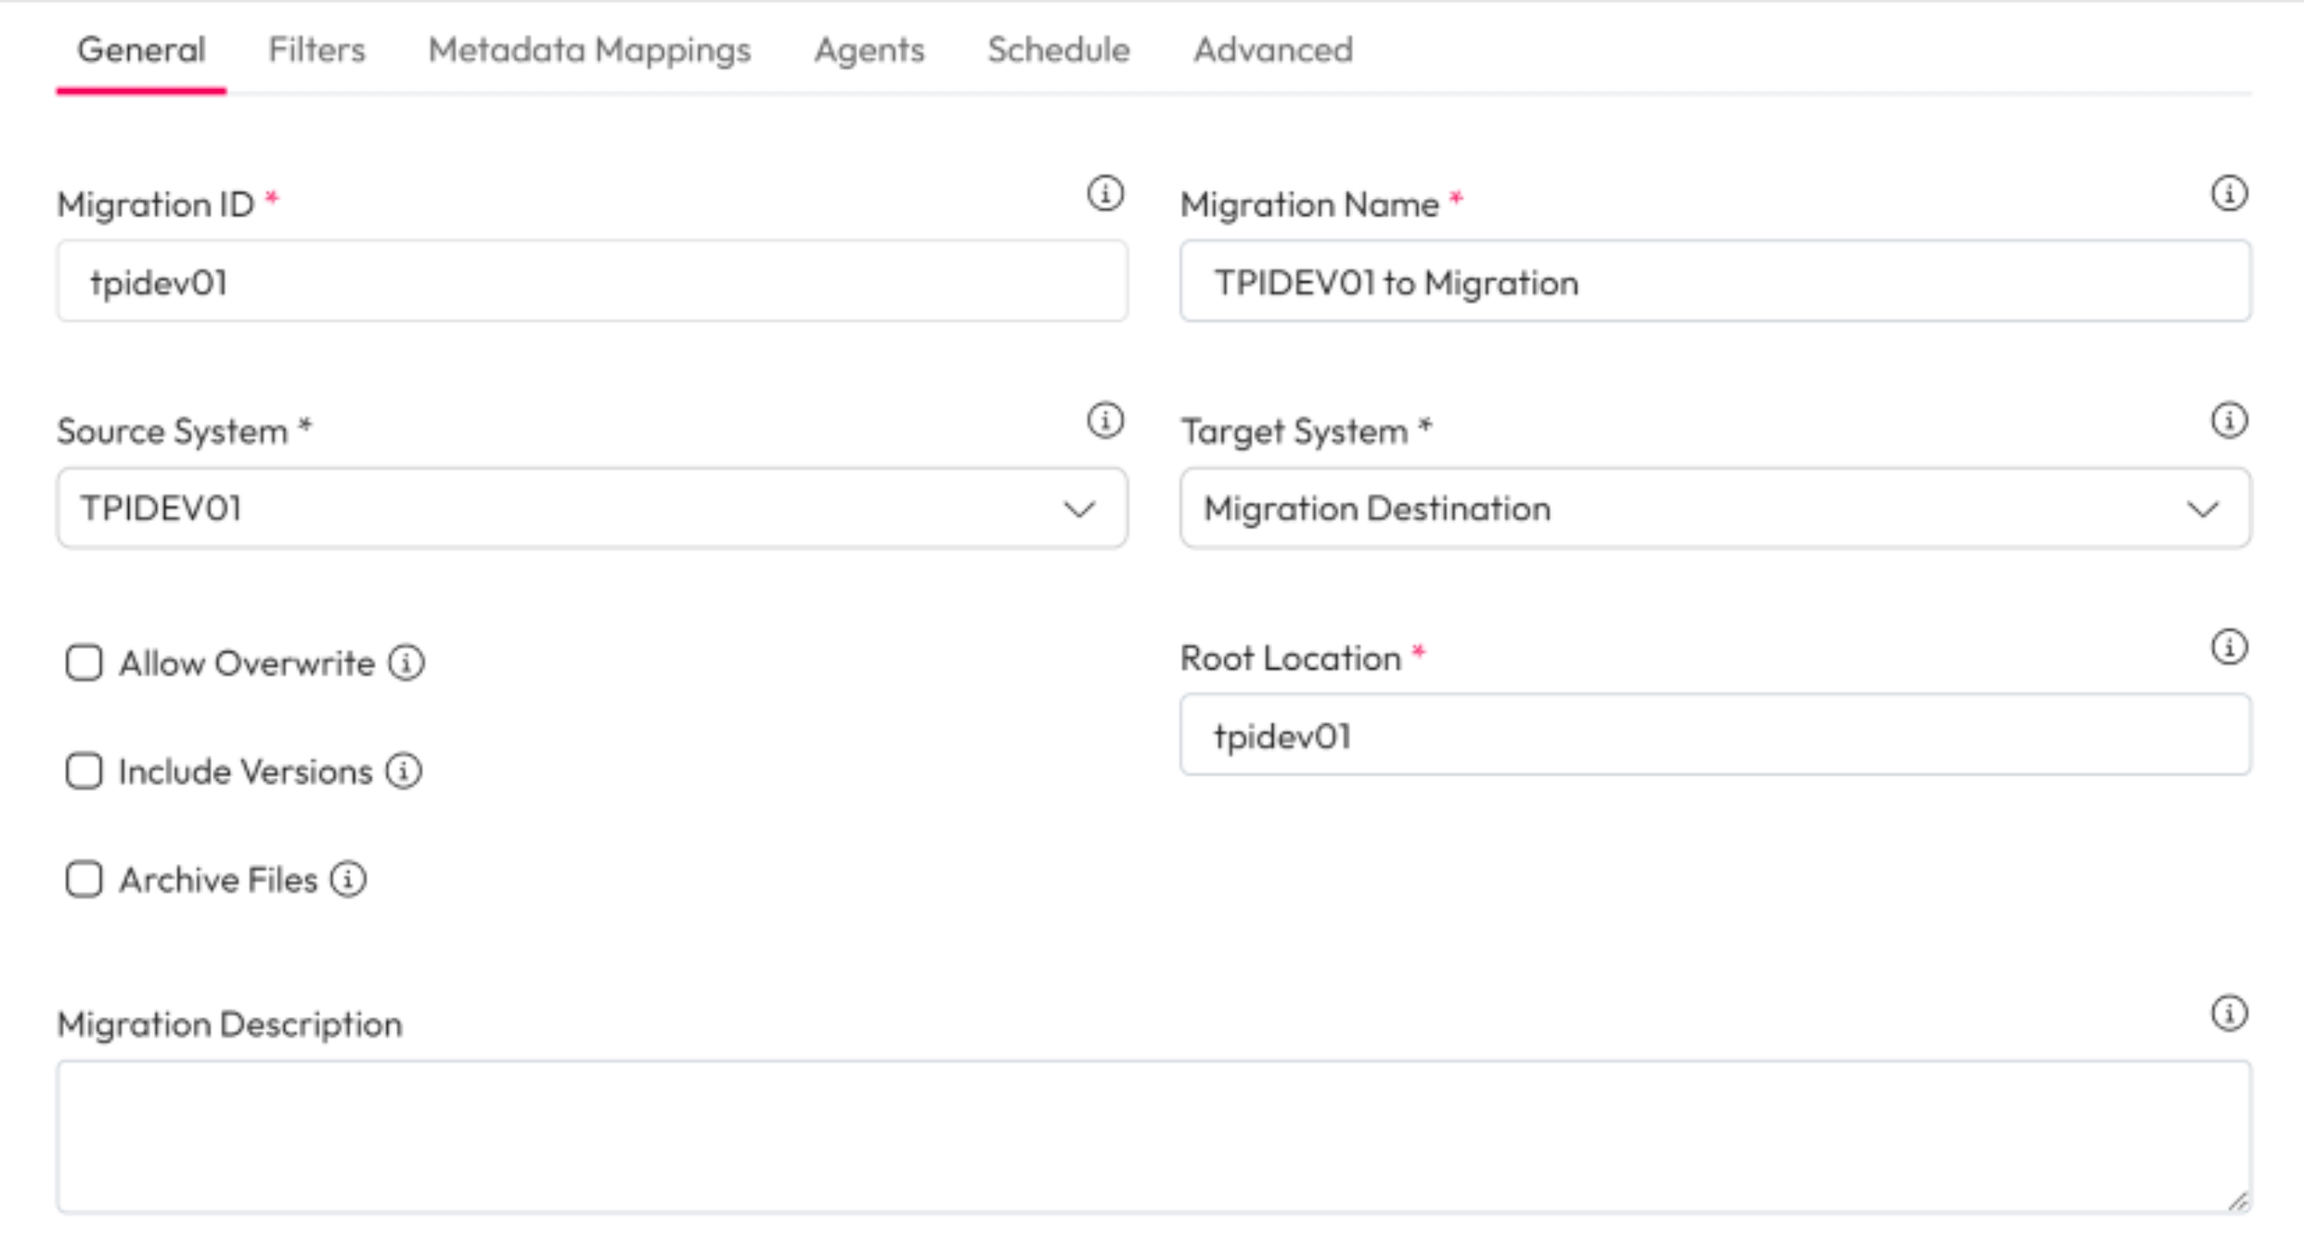Expand the Target System dropdown
This screenshot has width=2304, height=1233.
pos(1715,508)
